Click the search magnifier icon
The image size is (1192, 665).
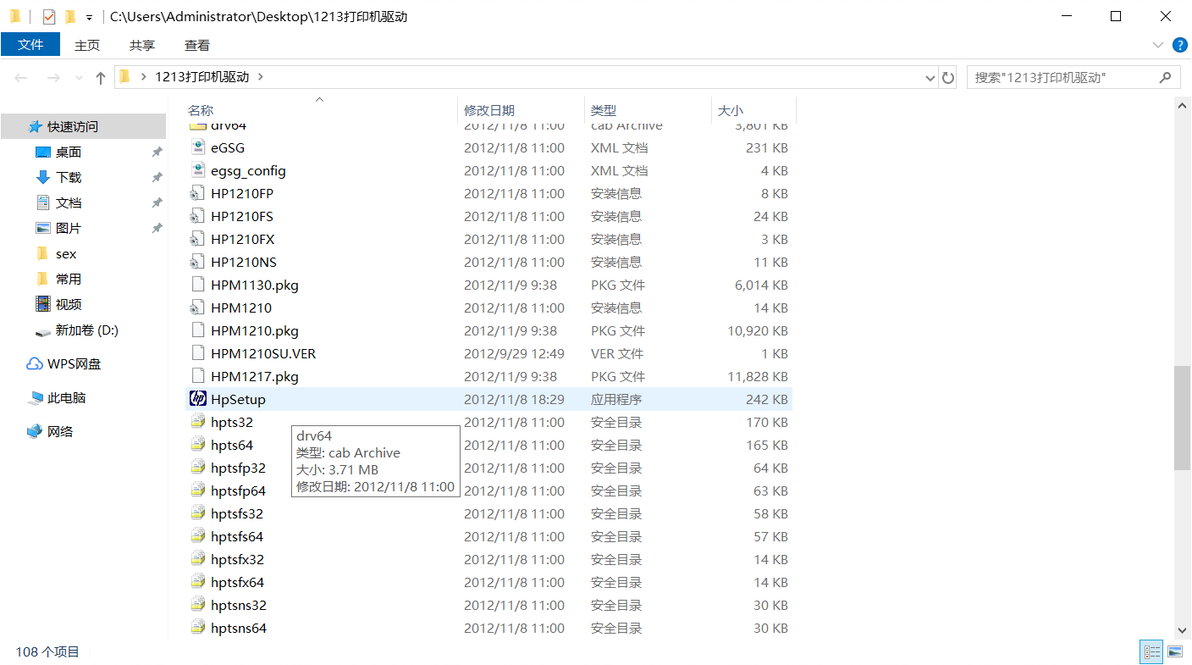[x=1167, y=76]
